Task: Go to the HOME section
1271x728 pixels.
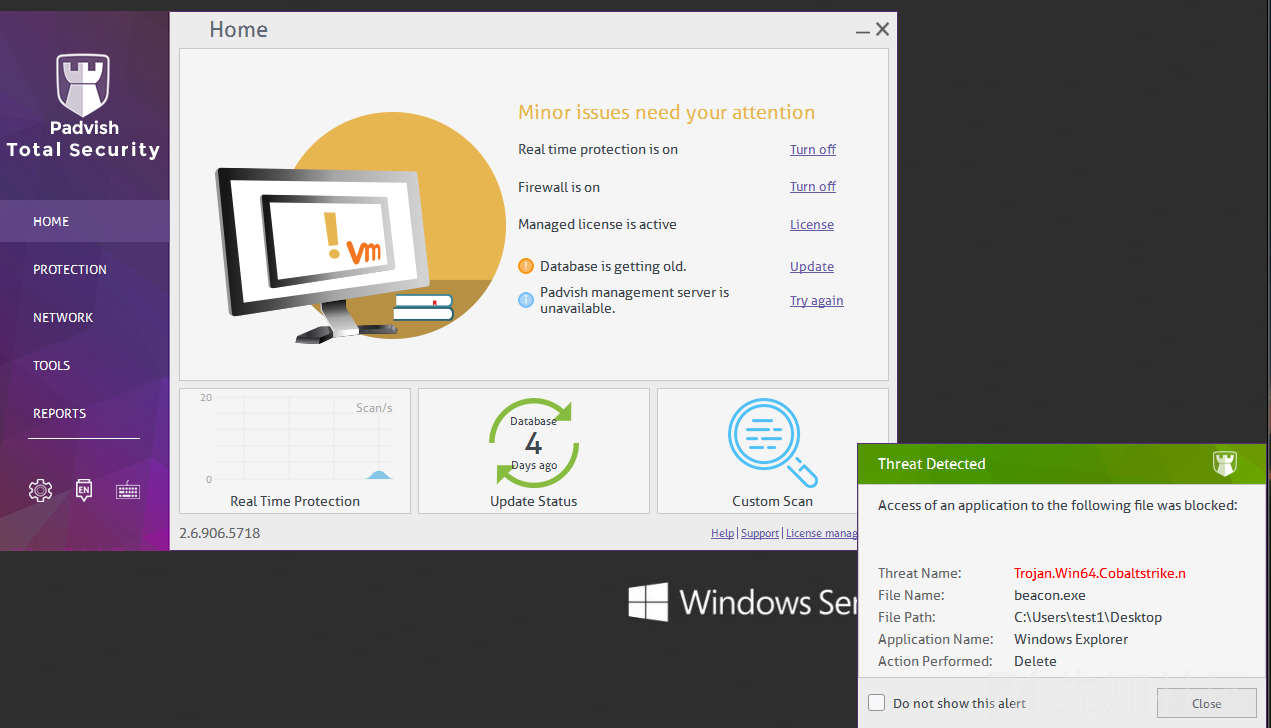Action: (x=85, y=221)
